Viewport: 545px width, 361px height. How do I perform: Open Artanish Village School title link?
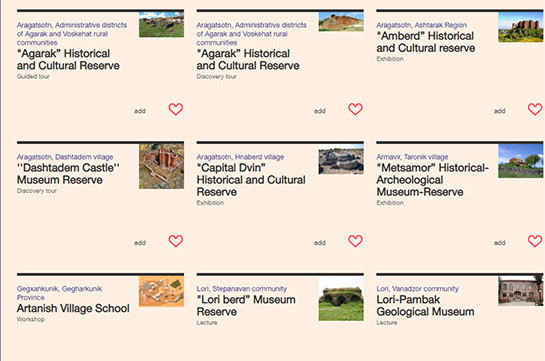pyautogui.click(x=73, y=308)
